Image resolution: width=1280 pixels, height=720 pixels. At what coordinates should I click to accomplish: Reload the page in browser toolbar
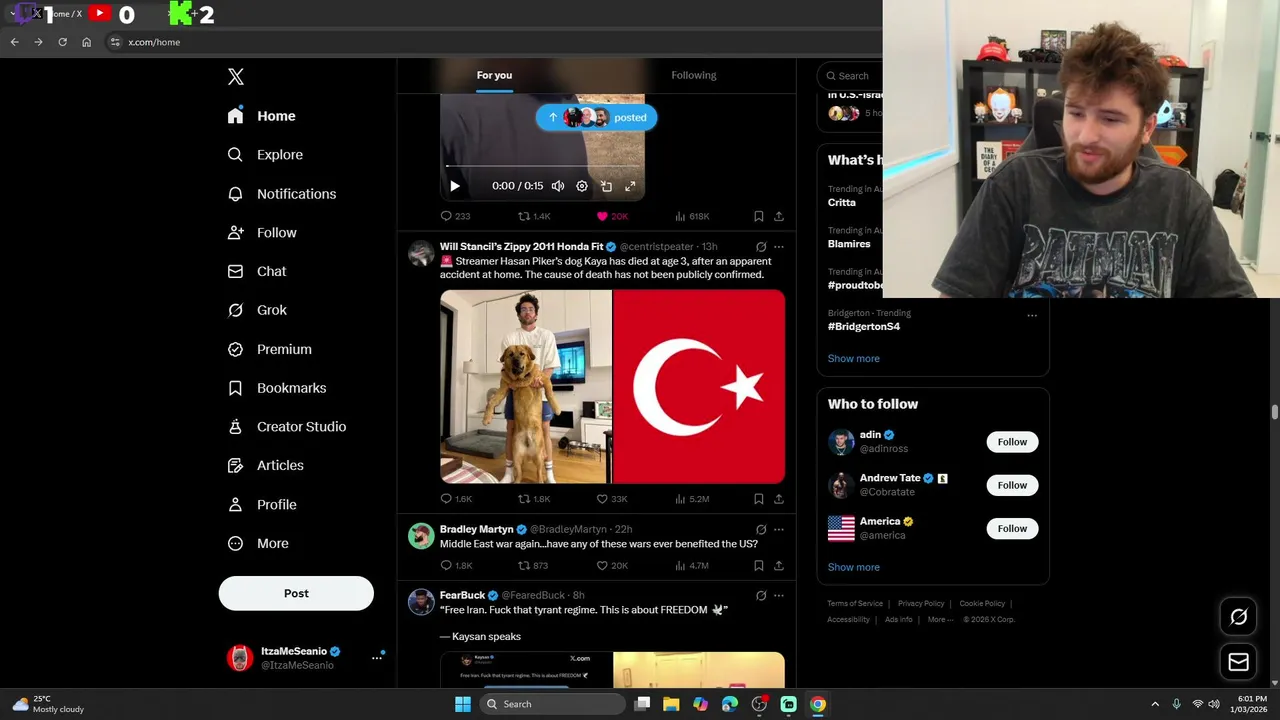pyautogui.click(x=62, y=42)
